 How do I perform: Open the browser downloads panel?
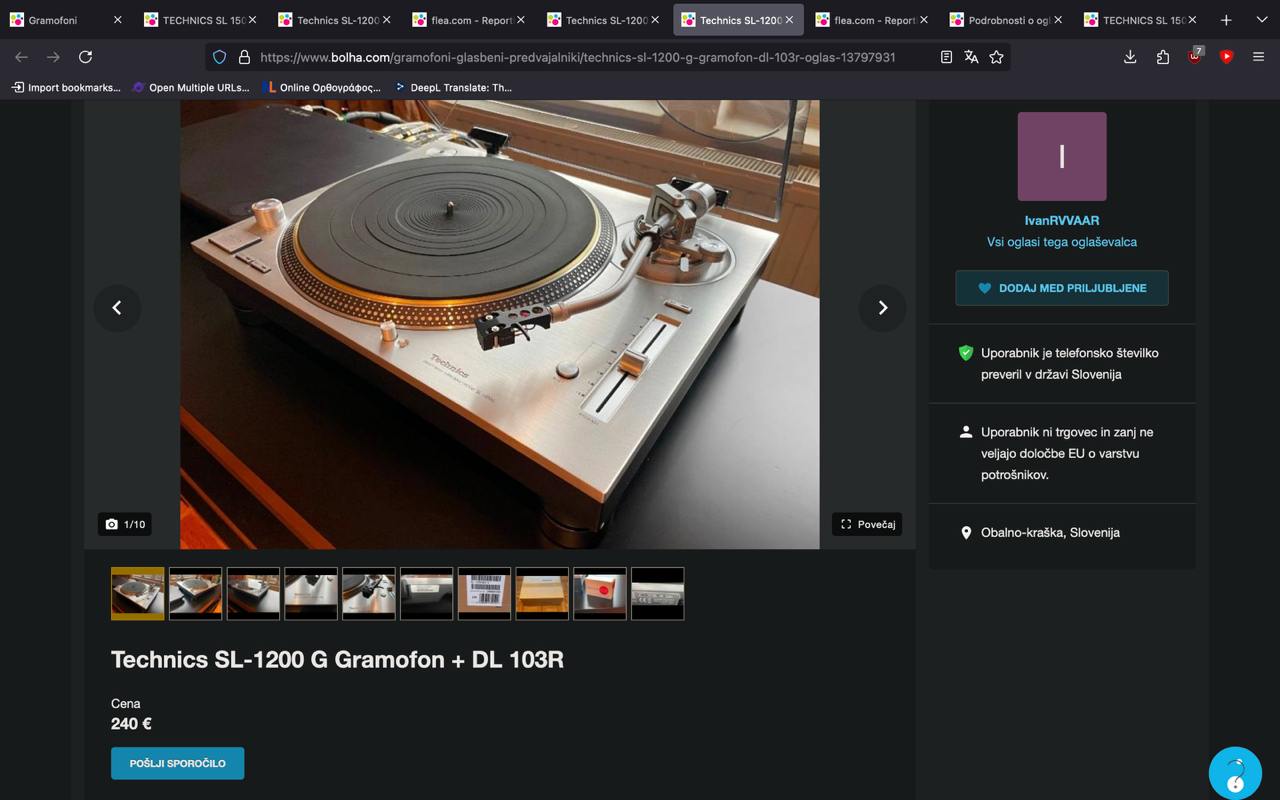1130,57
